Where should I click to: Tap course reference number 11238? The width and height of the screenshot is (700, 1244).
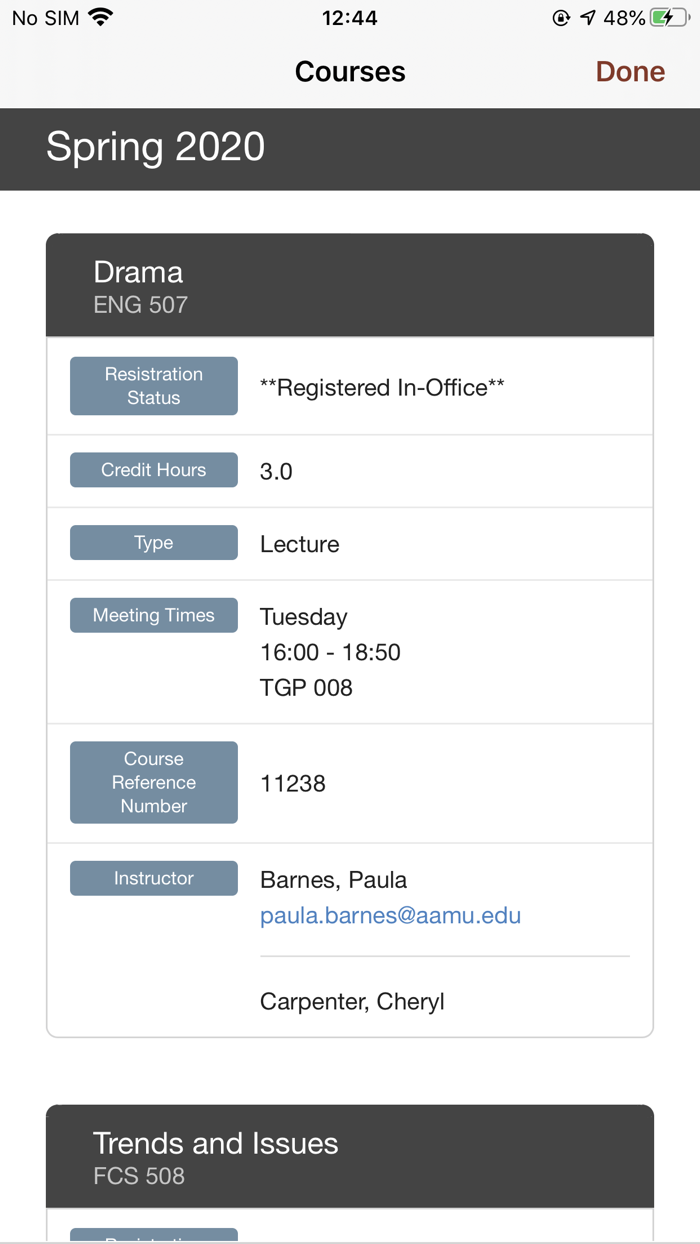[x=293, y=783]
